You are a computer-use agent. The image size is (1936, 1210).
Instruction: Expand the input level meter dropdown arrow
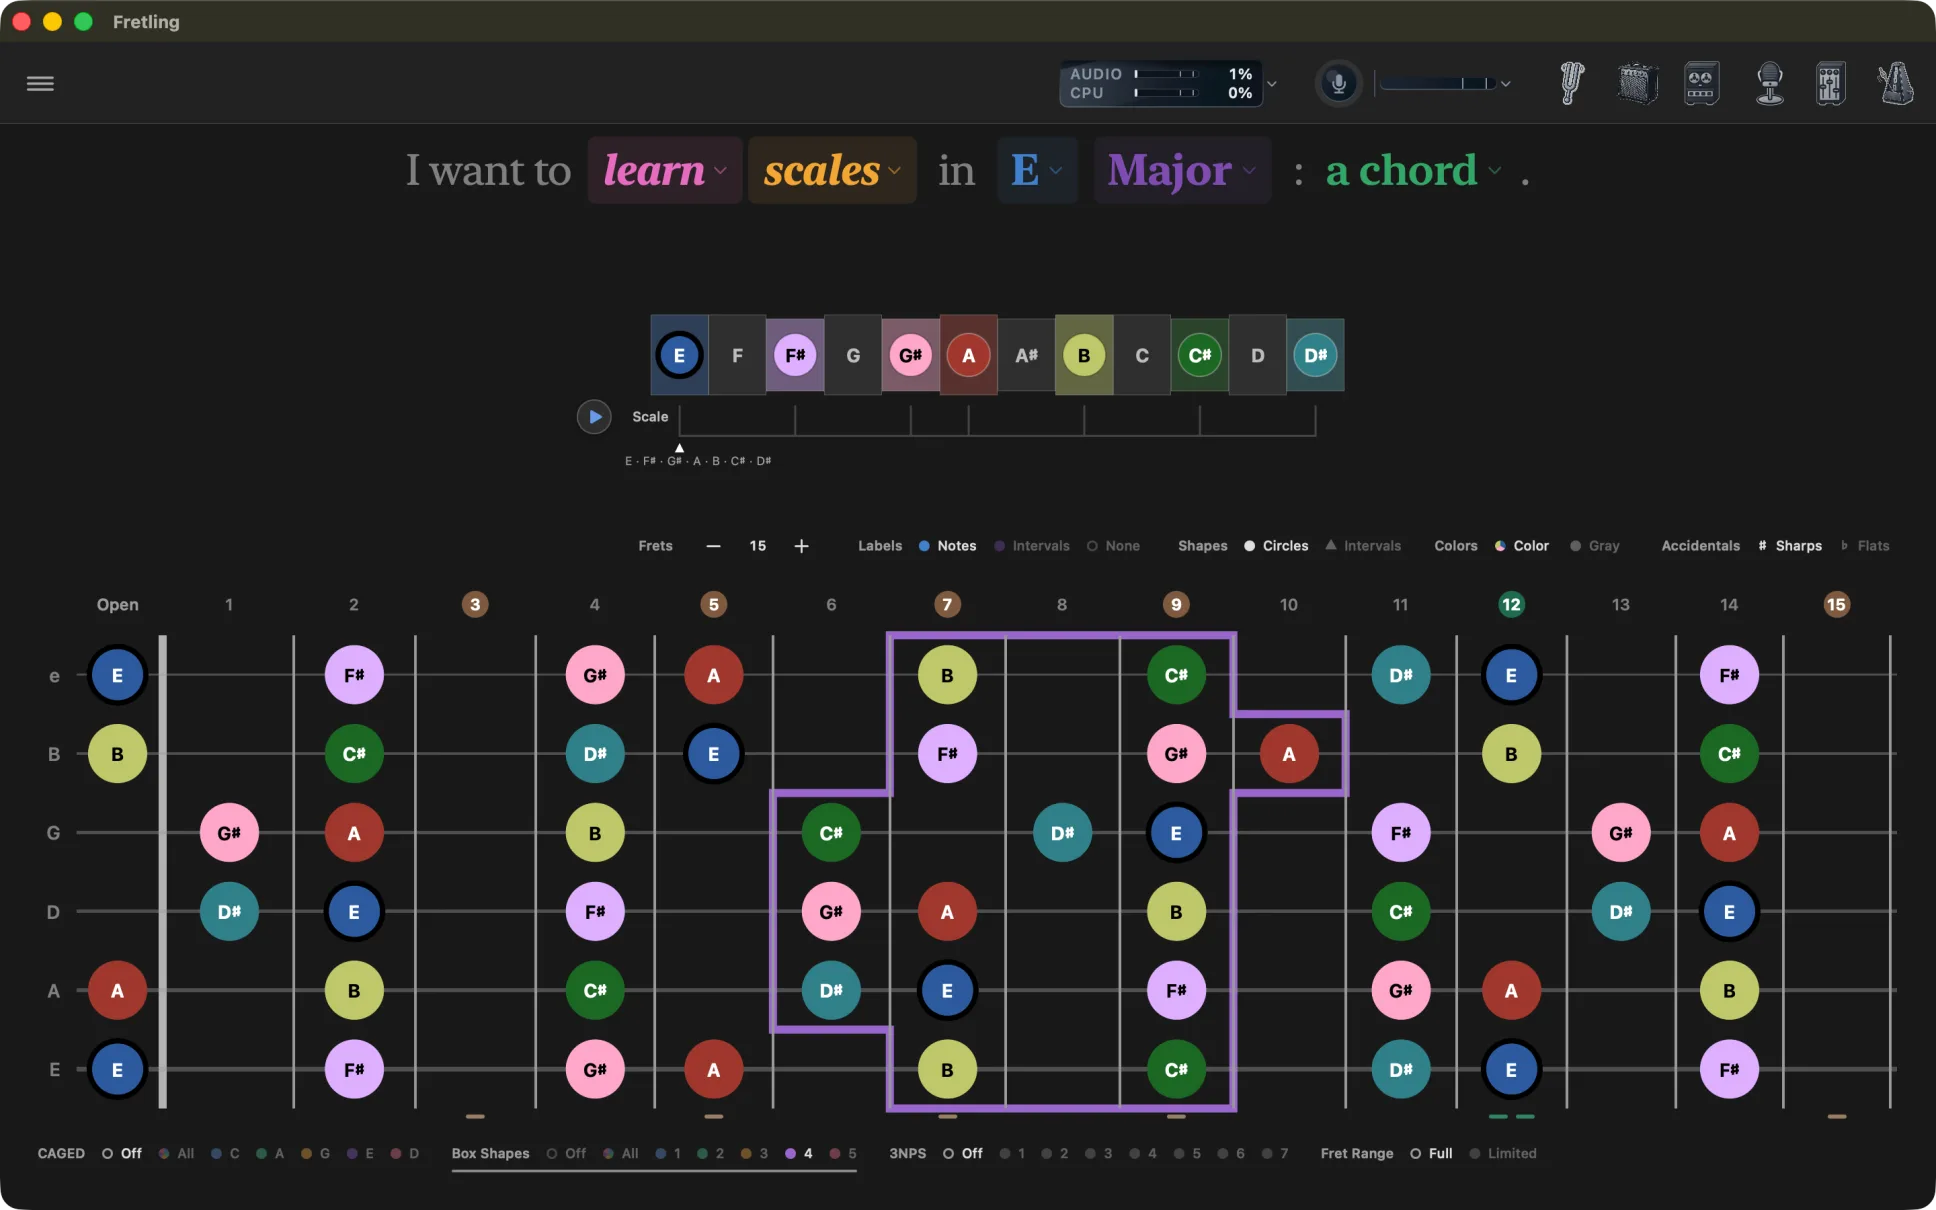click(1505, 84)
